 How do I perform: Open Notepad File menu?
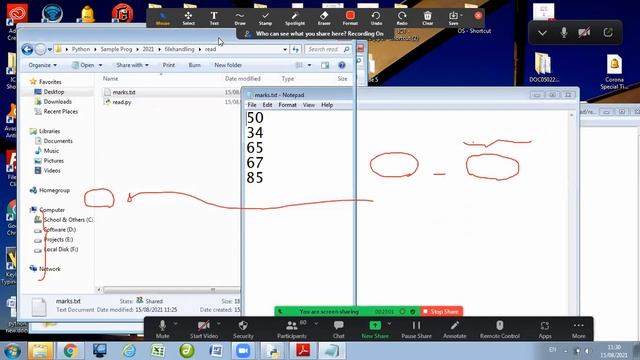pyautogui.click(x=252, y=105)
